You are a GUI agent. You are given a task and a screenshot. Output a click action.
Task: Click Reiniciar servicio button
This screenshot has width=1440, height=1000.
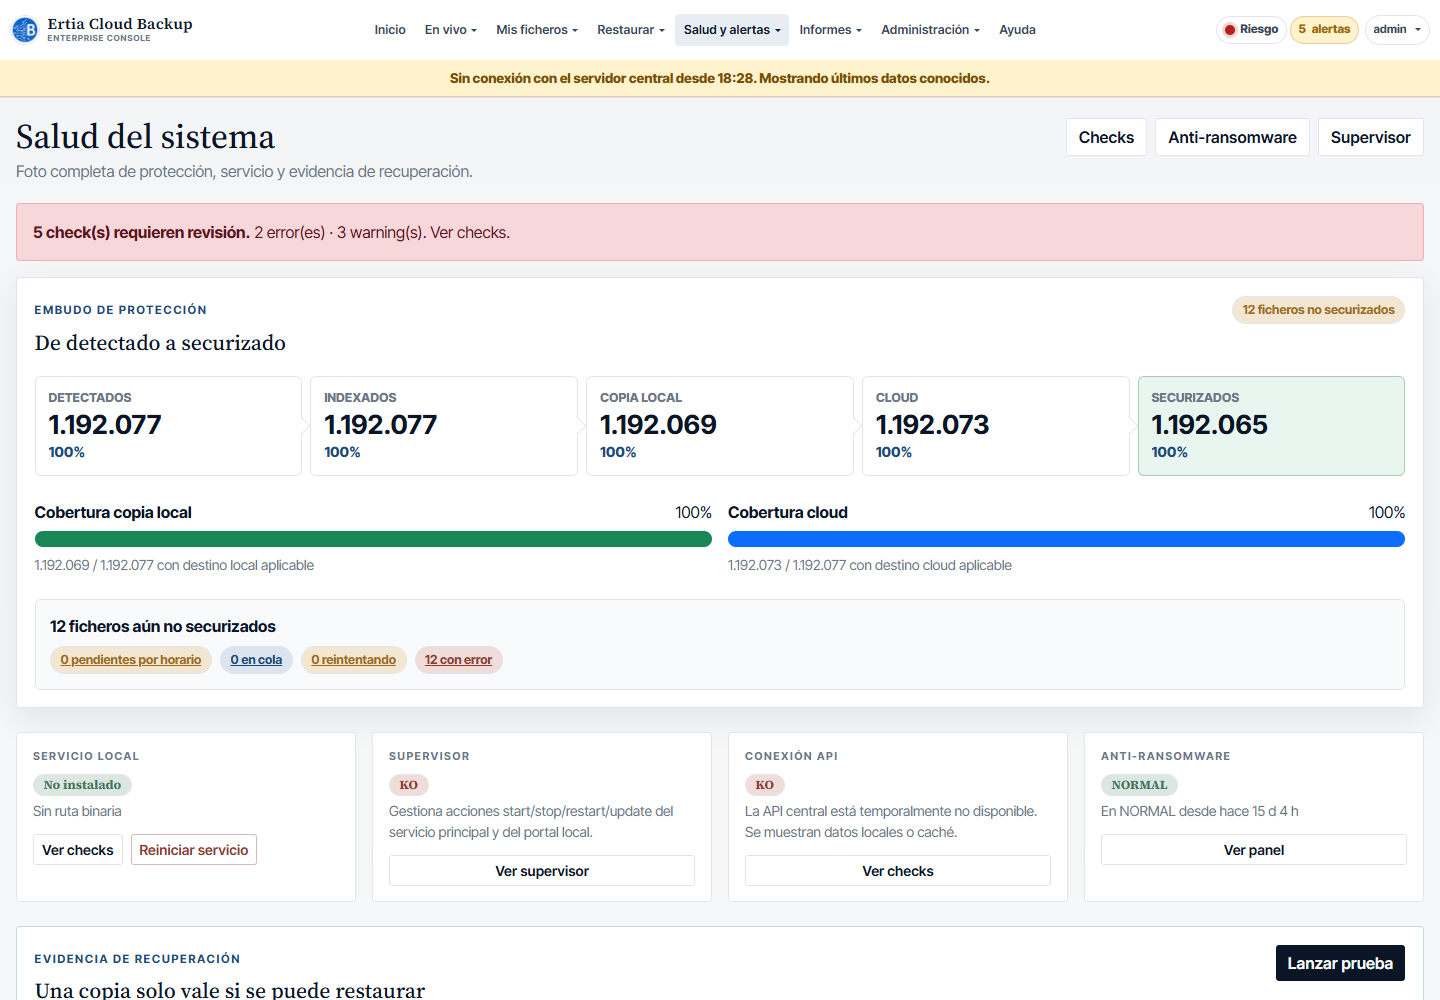[194, 850]
